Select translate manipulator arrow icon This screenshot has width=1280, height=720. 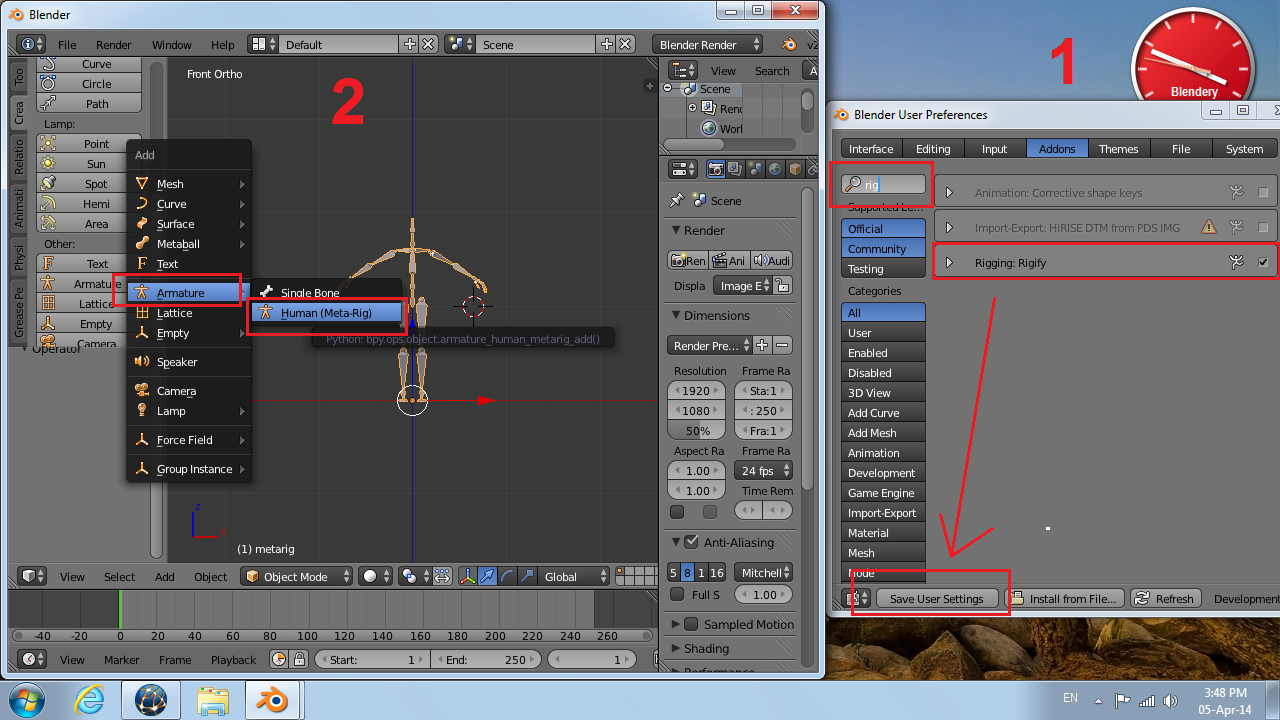click(487, 576)
